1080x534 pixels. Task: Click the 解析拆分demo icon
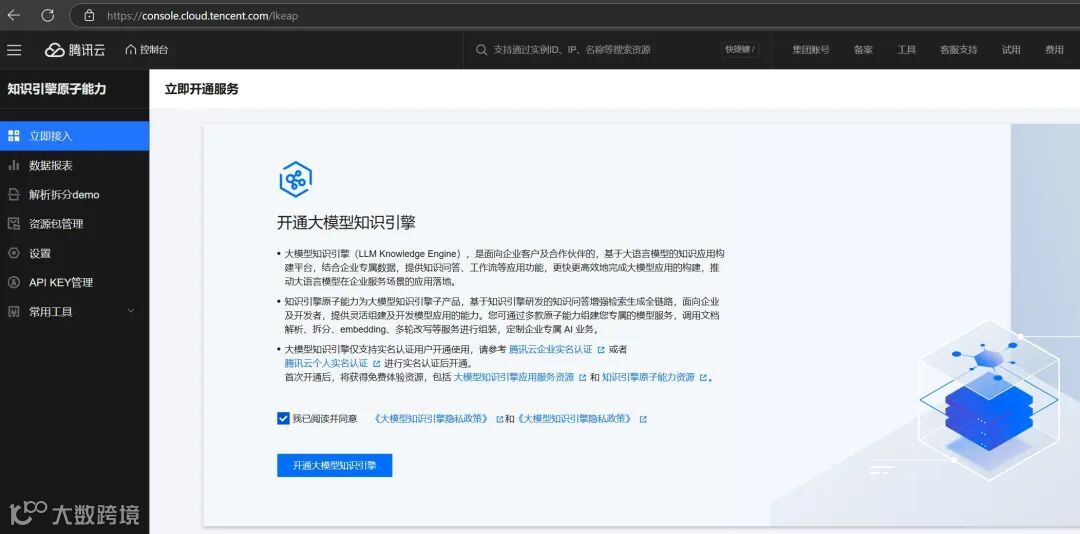tap(14, 194)
